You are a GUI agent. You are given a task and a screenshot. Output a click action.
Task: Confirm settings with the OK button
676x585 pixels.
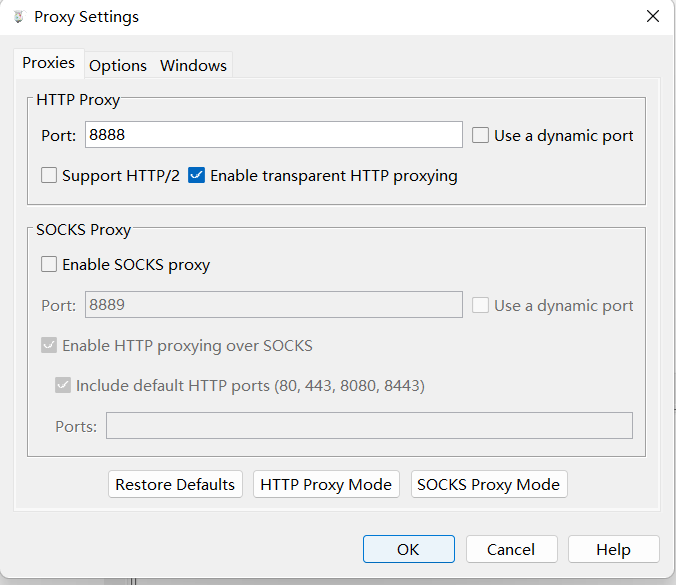pyautogui.click(x=408, y=549)
